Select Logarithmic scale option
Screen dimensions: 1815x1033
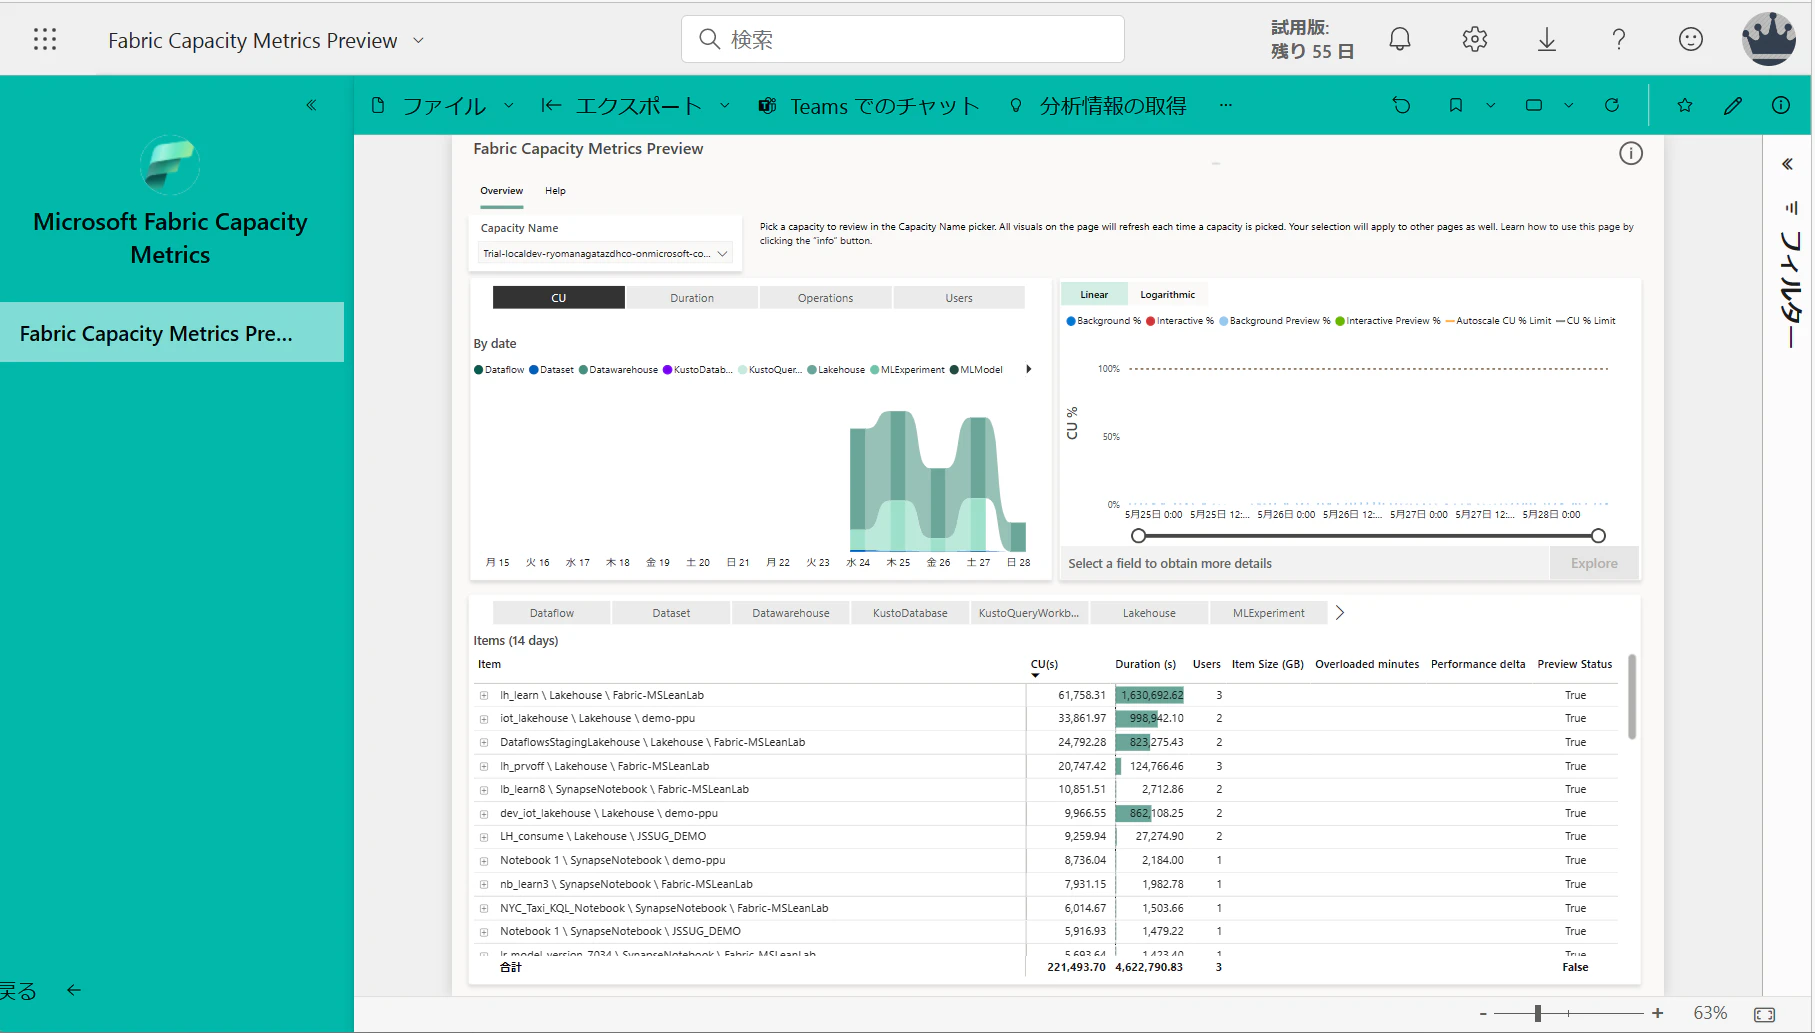pyautogui.click(x=1168, y=294)
